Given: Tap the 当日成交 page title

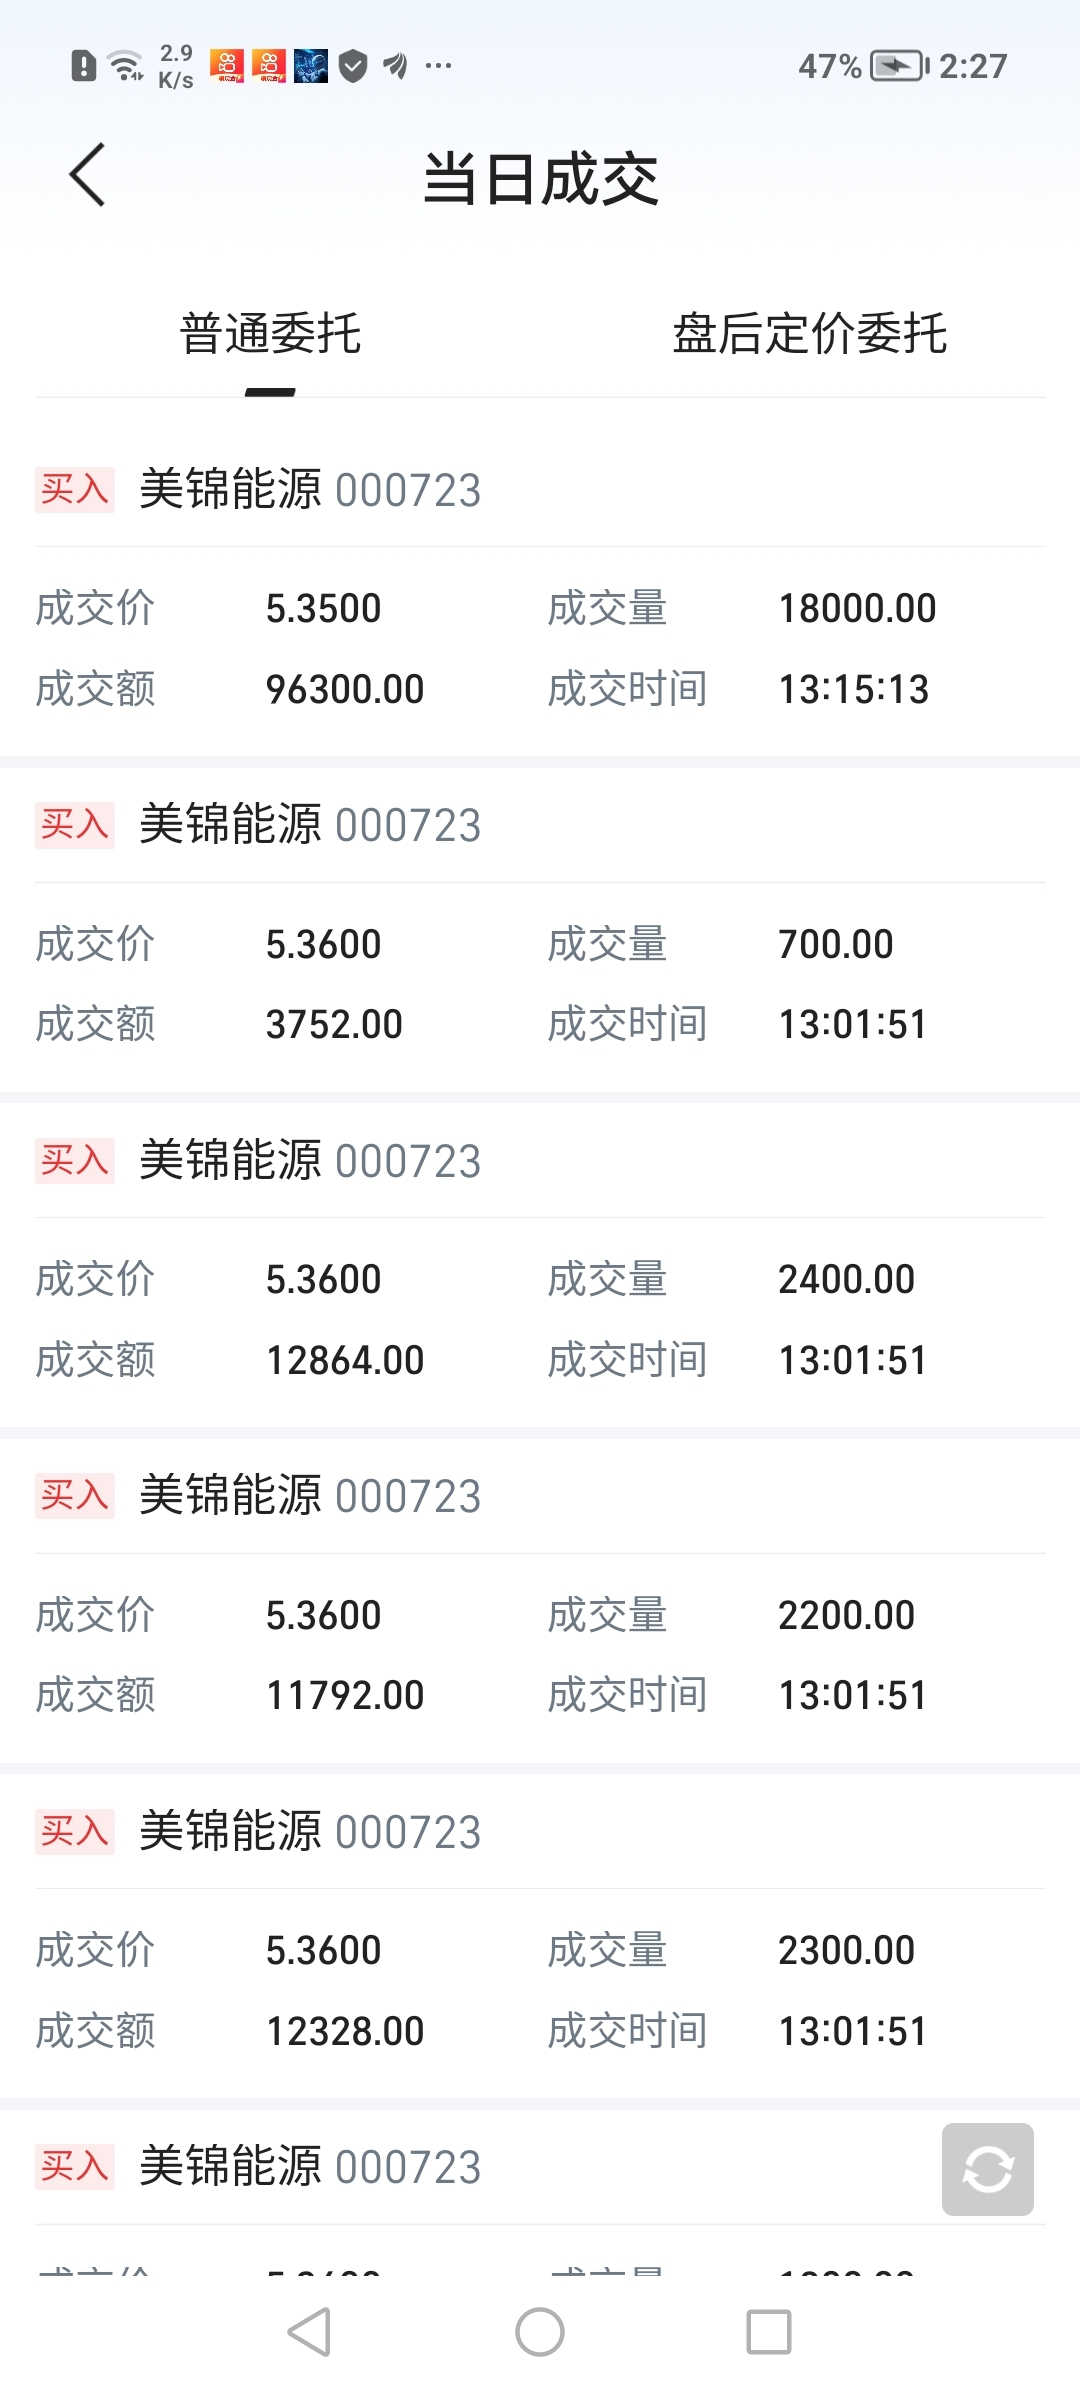Looking at the screenshot, I should point(540,180).
